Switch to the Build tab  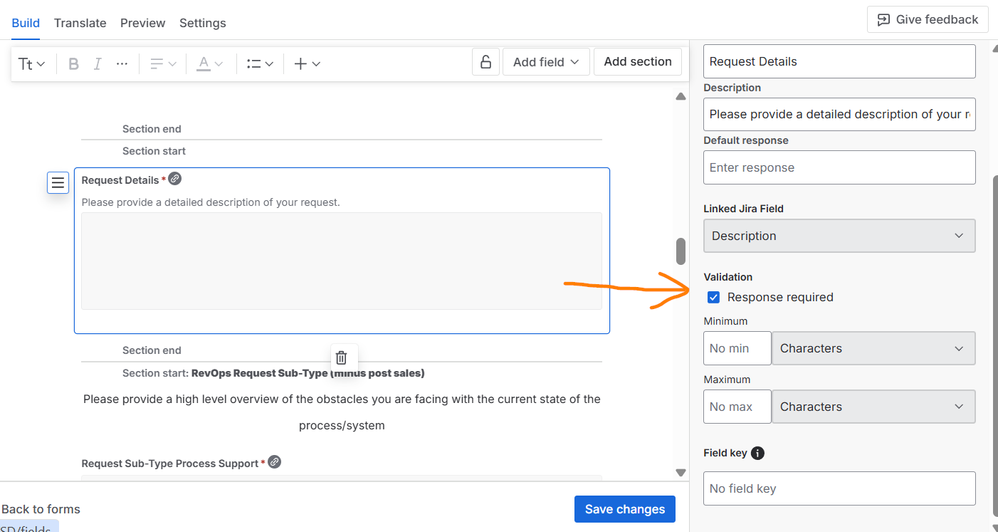pyautogui.click(x=25, y=23)
